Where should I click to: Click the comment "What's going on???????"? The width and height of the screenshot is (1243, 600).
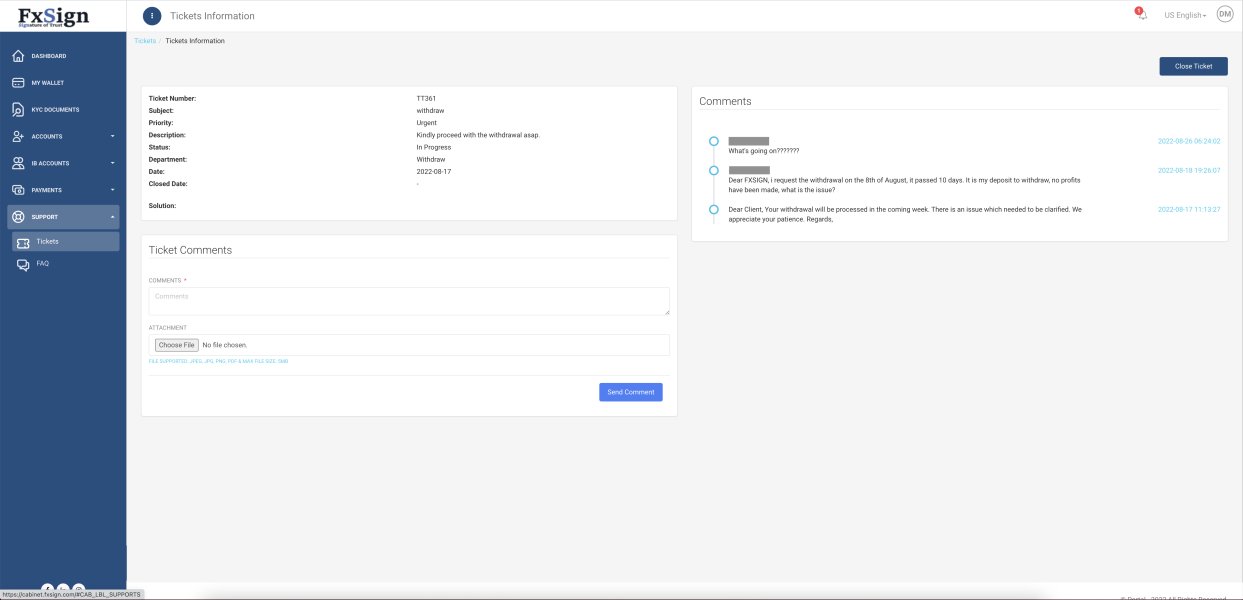click(764, 150)
